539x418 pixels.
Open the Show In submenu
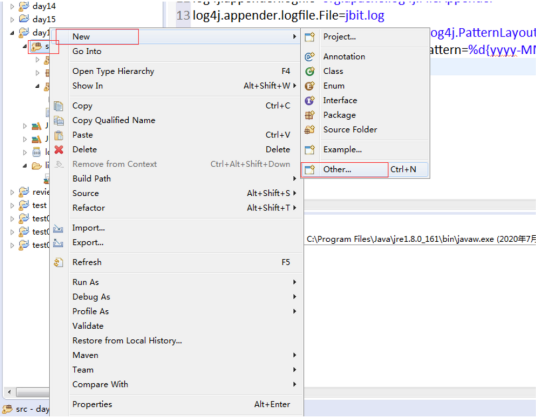(x=177, y=86)
